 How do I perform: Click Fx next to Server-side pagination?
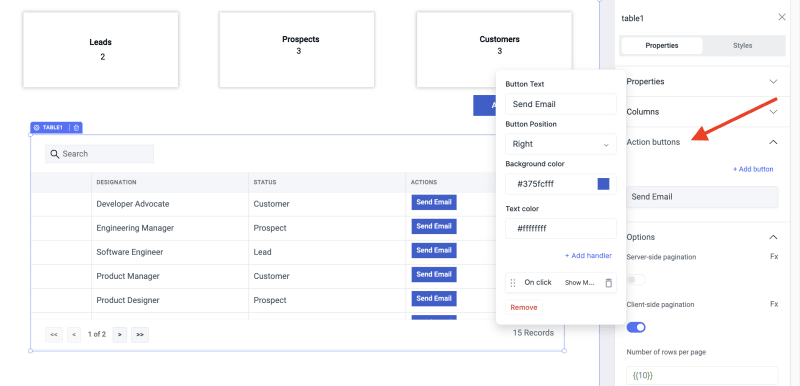[x=774, y=257]
